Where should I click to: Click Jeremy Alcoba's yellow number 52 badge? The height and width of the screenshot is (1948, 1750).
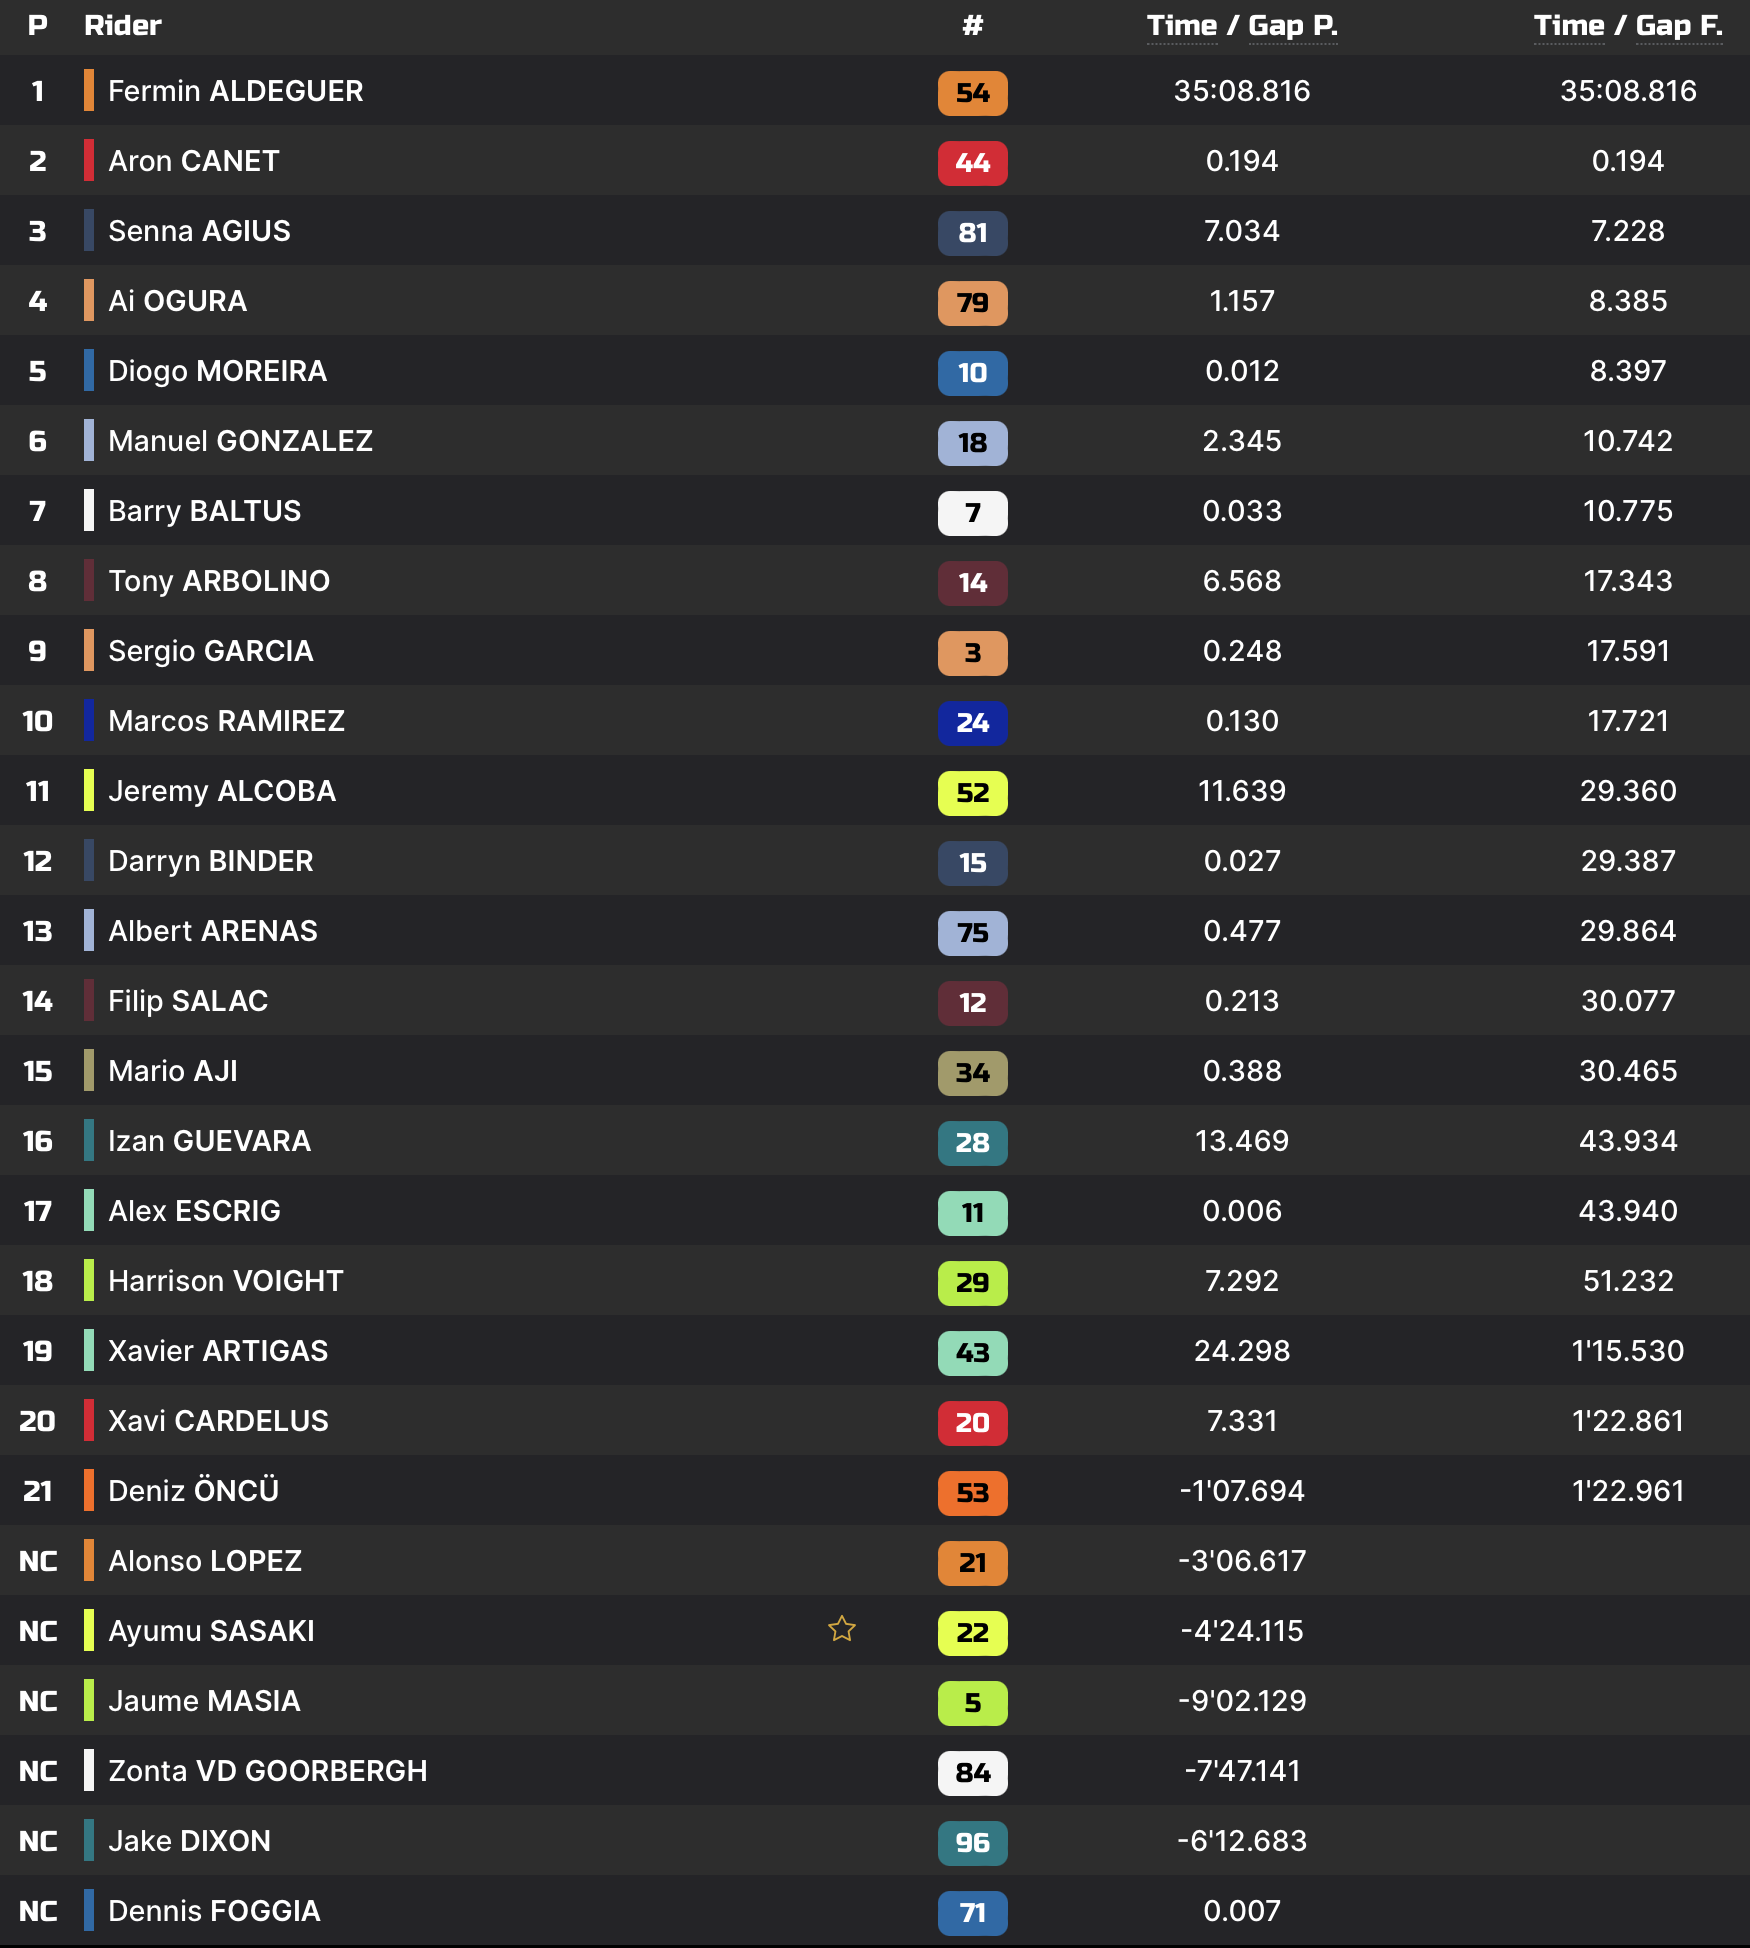coord(972,793)
